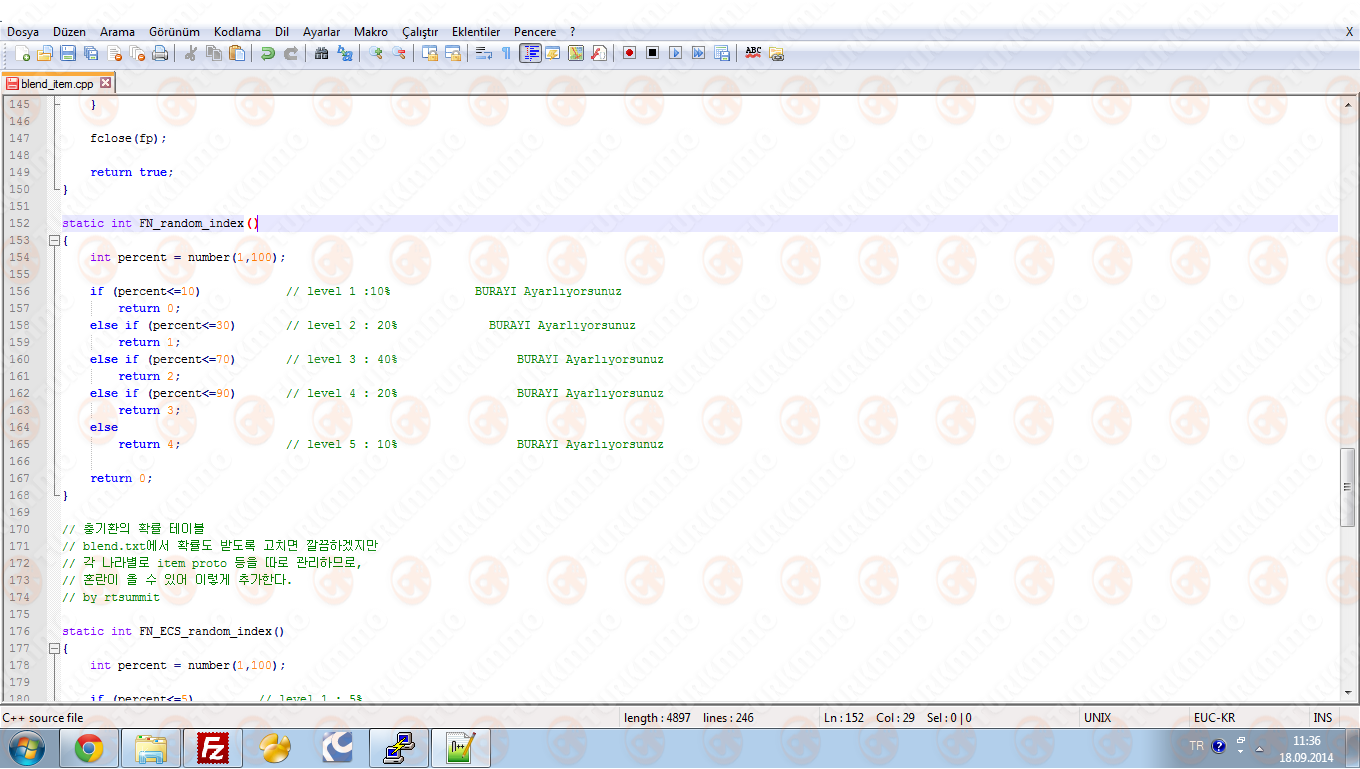Click the user-defined language icon
The height and width of the screenshot is (769, 1360).
pos(552,53)
